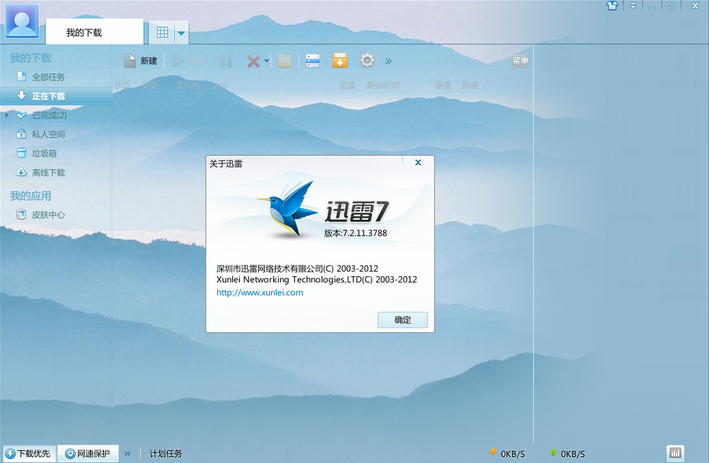Click the orange download box icon
Screen dimensions: 709x463
tap(340, 61)
